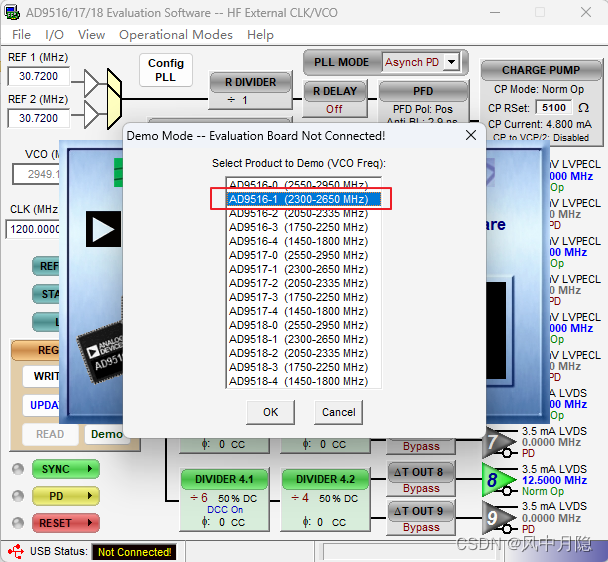Screen dimensions: 608x562
Task: Edit the REF 1 (MHz) frequency field
Action: click(38, 76)
